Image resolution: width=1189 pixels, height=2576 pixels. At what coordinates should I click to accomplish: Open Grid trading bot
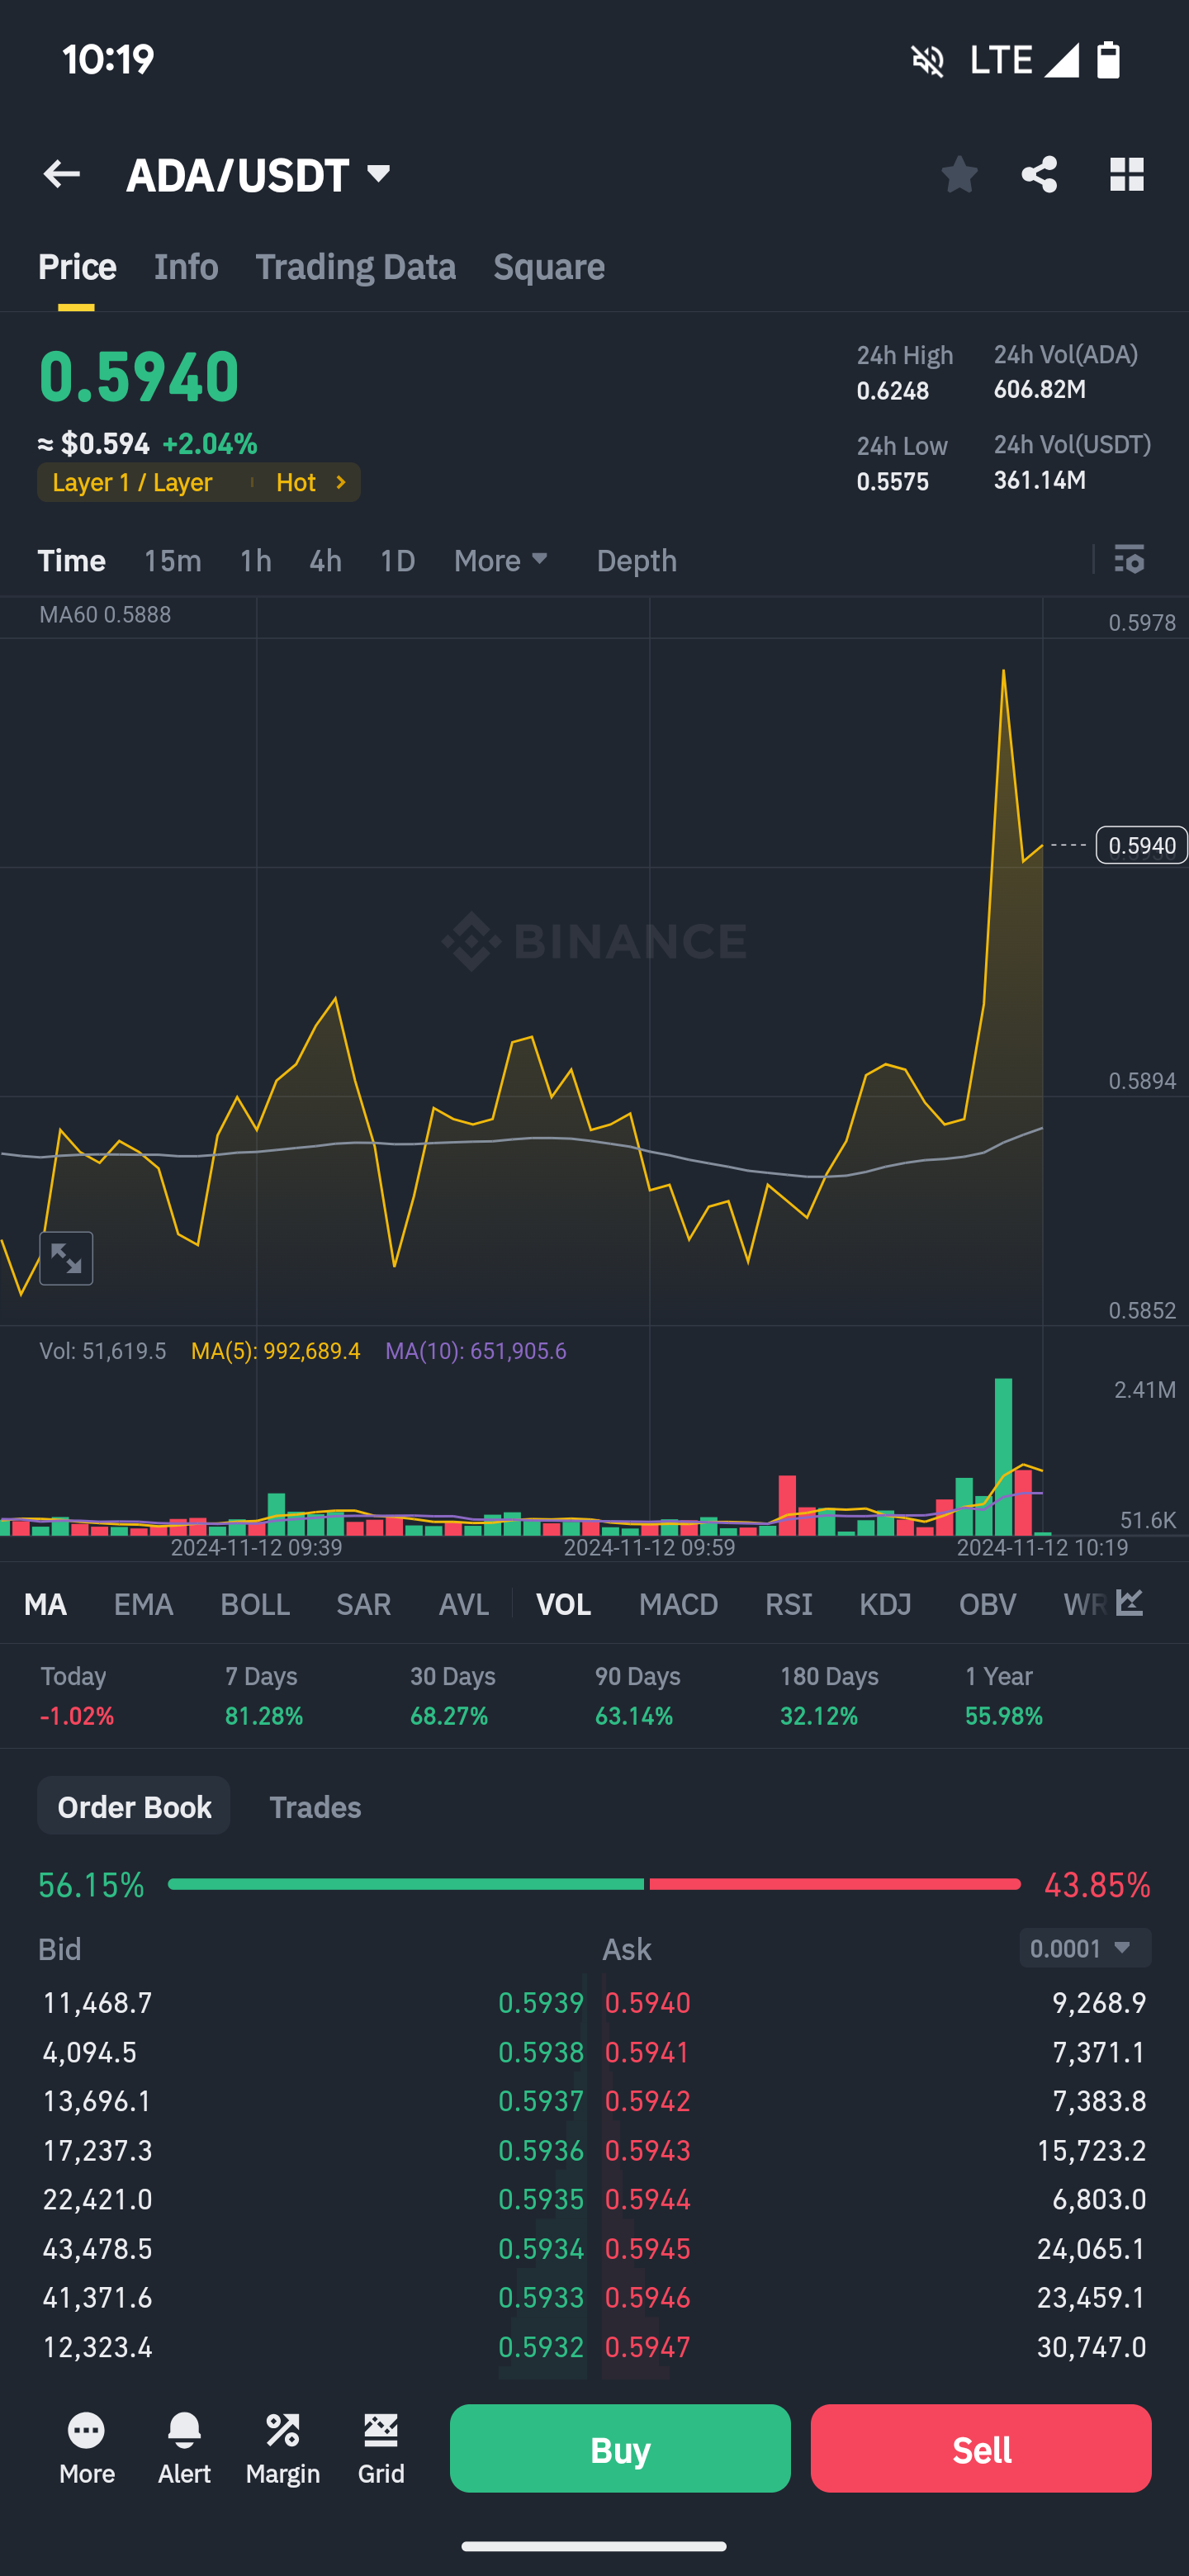[x=381, y=2448]
